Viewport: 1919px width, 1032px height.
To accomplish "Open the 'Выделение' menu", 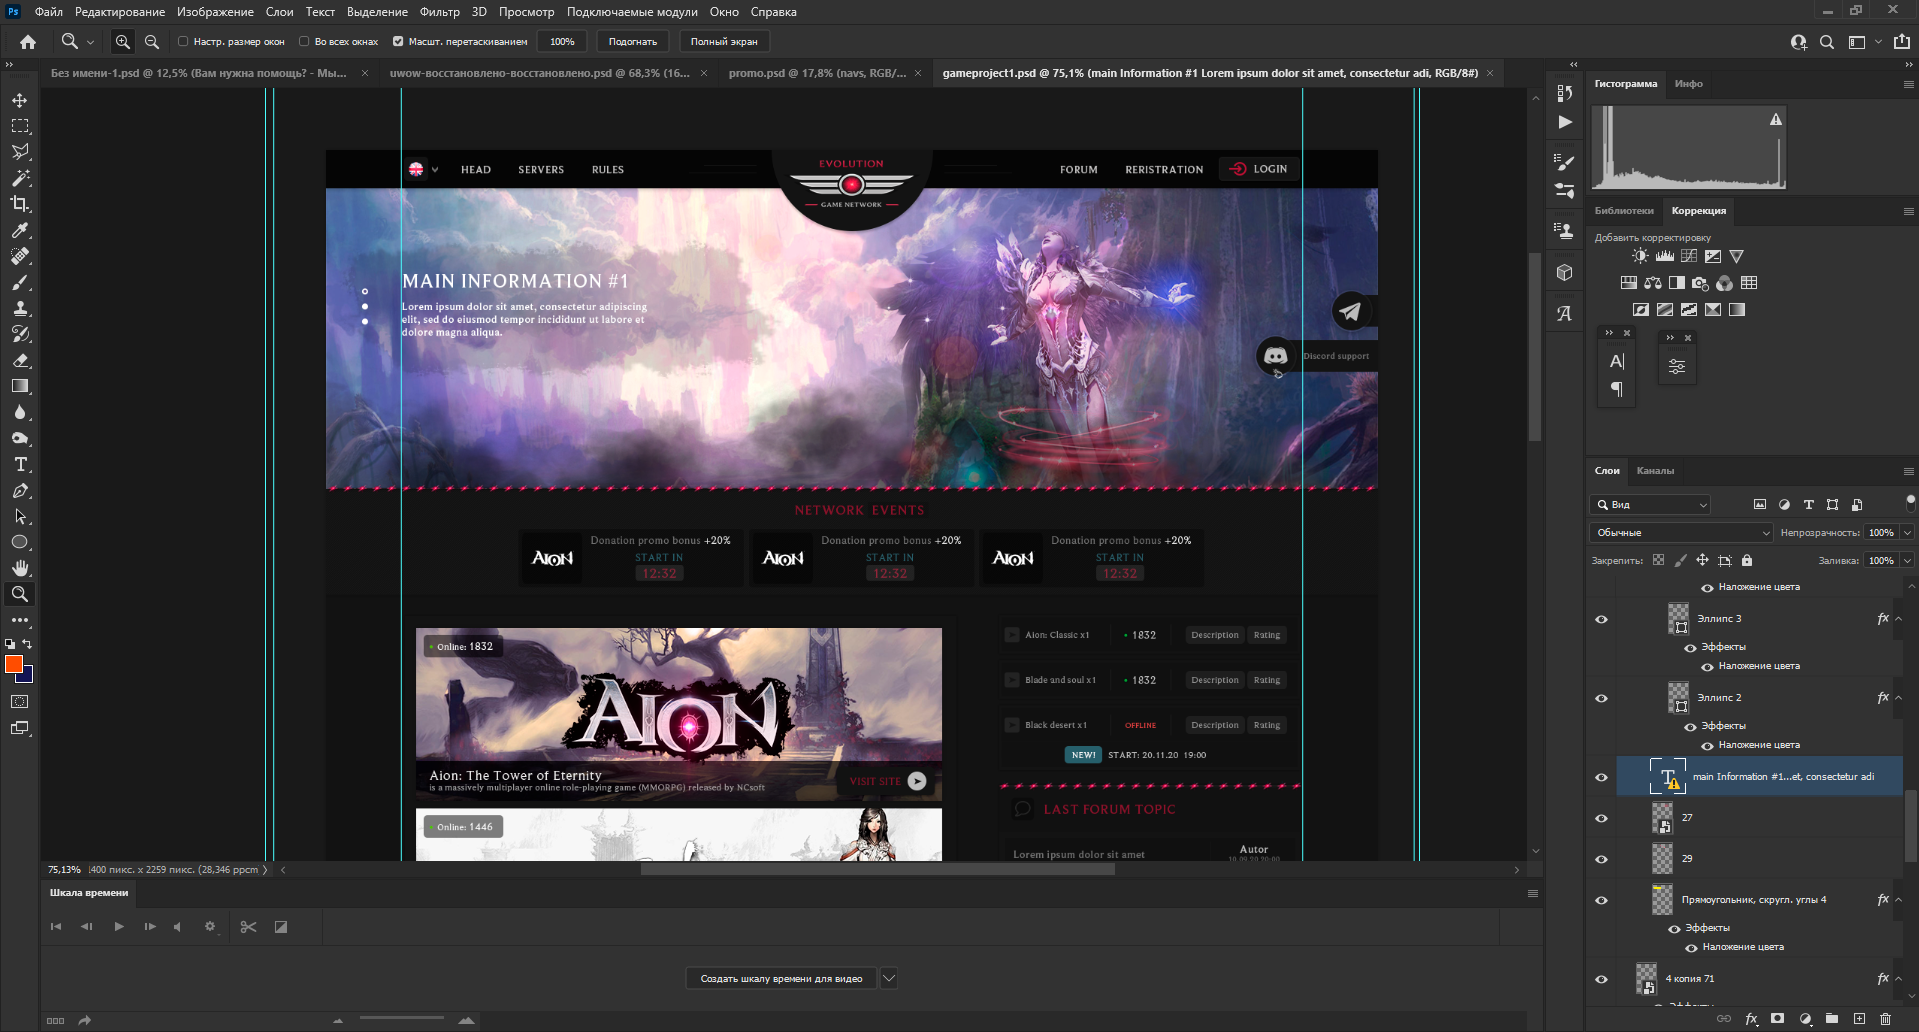I will 377,12.
